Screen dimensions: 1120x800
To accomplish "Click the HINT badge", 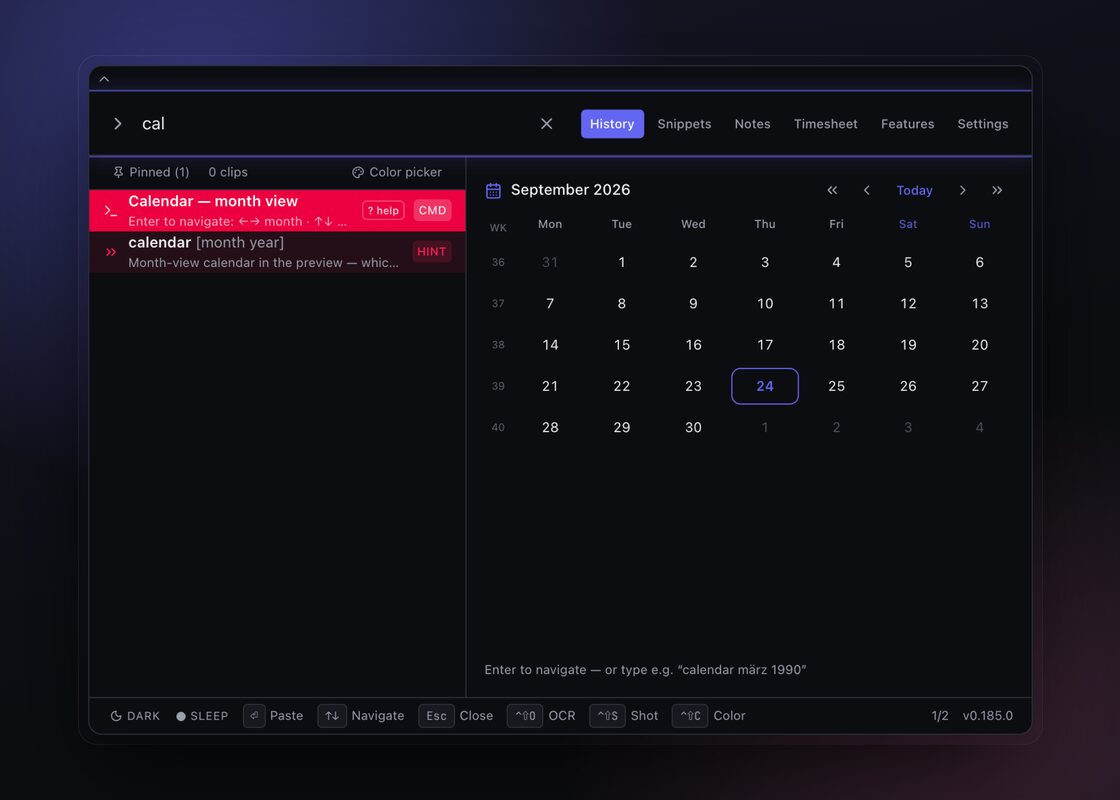I will click(x=431, y=251).
